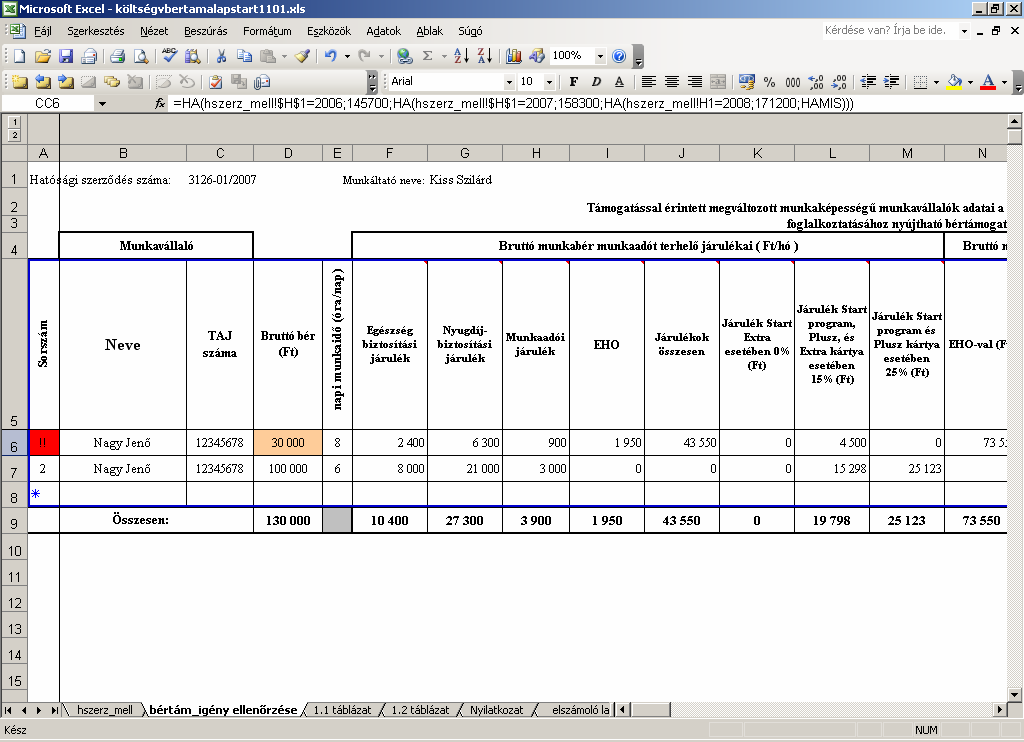Undo the last action

pos(330,56)
